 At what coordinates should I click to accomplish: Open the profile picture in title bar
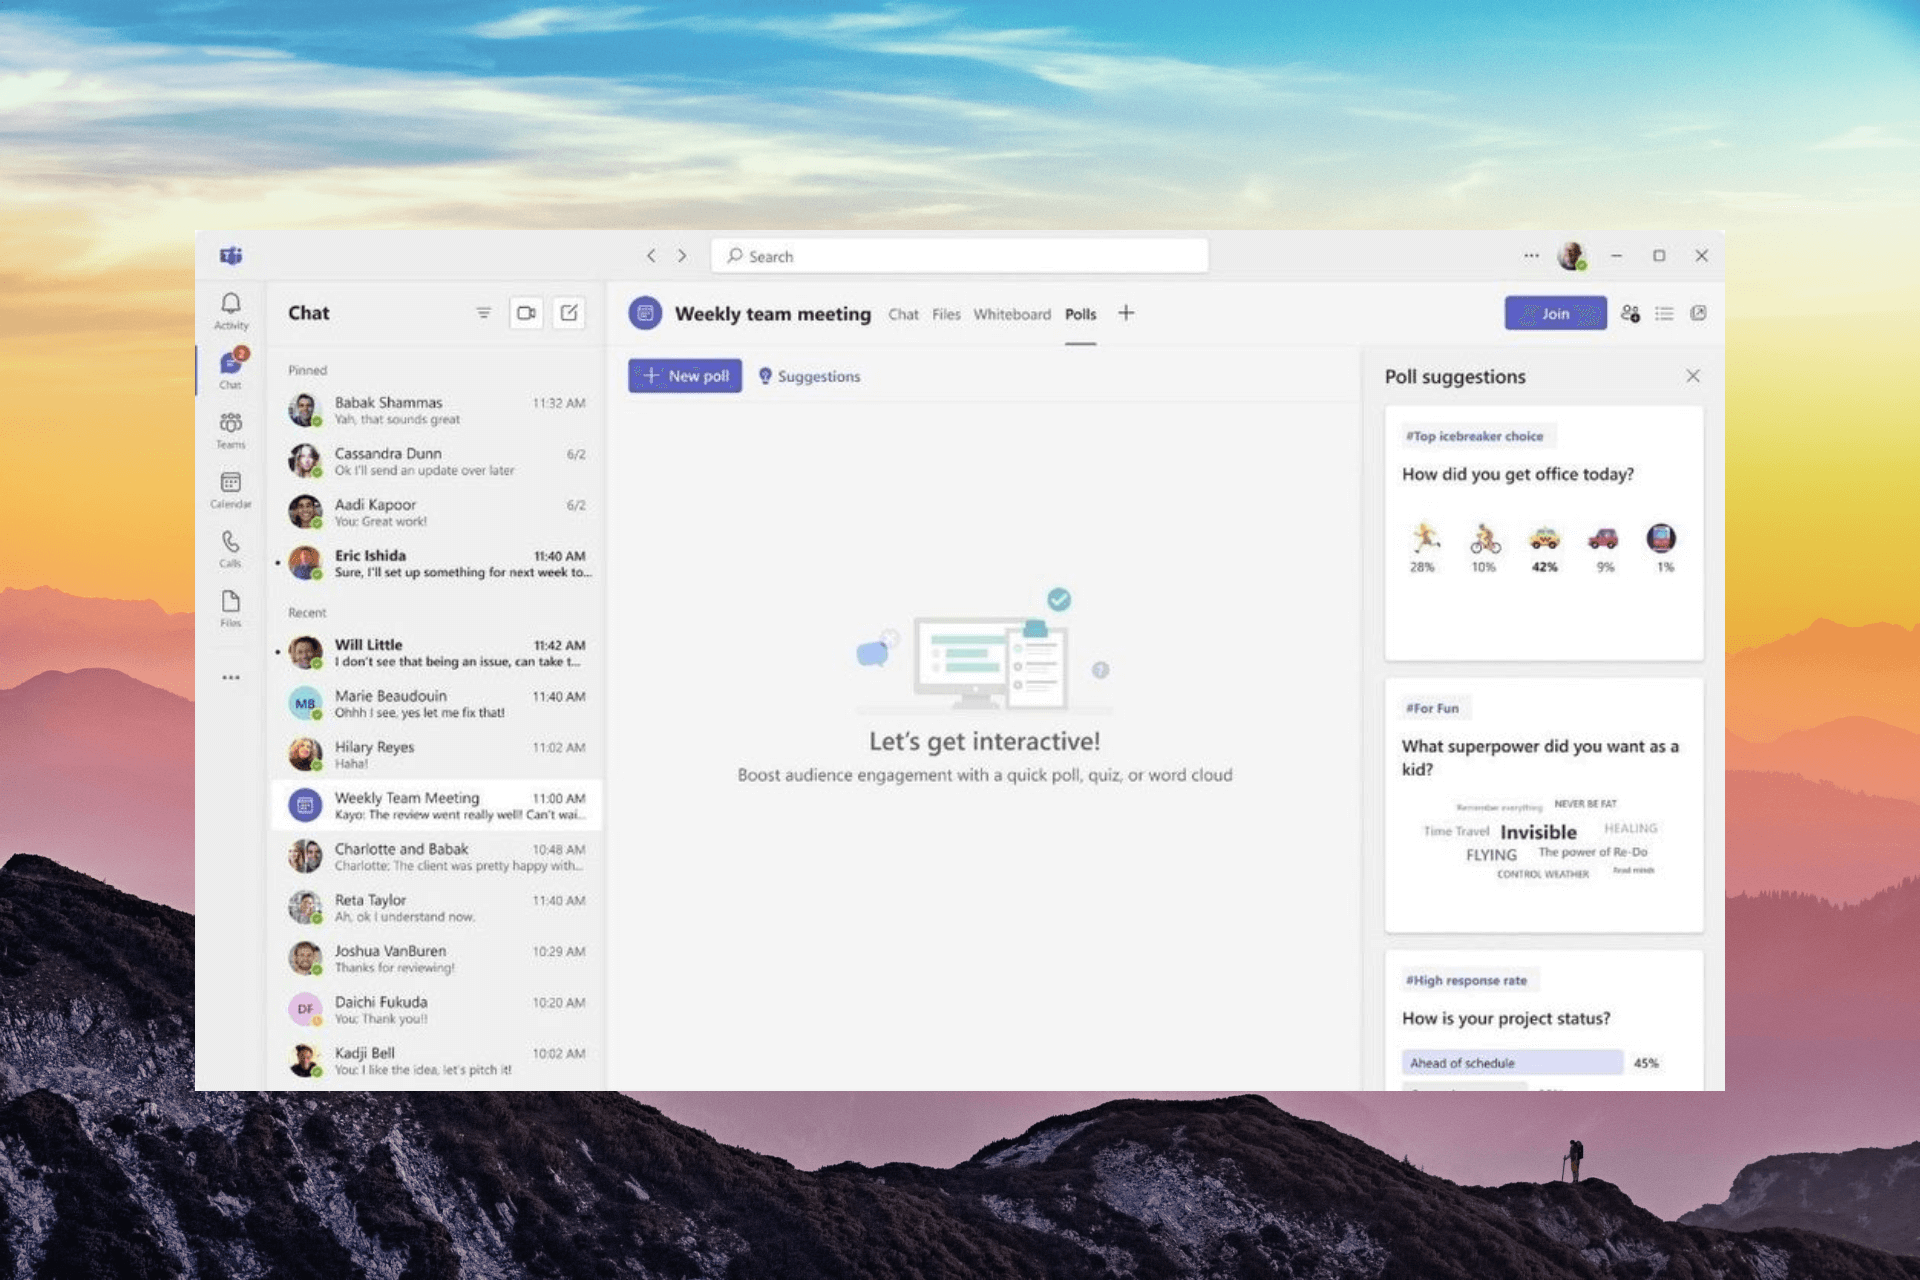(x=1572, y=256)
